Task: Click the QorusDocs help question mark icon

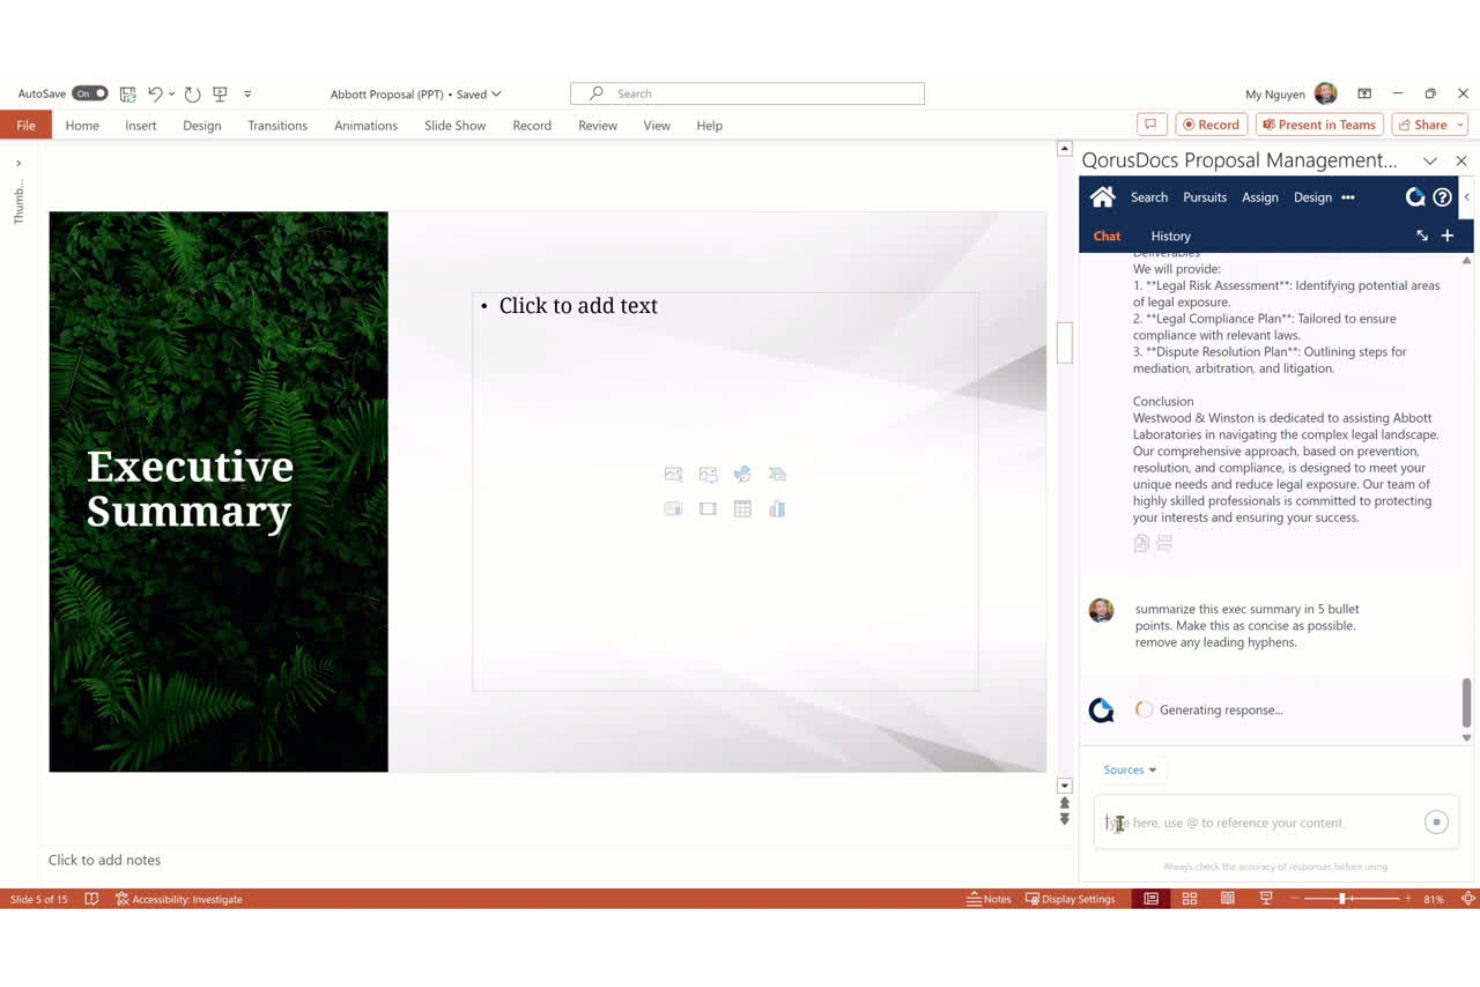Action: point(1442,197)
